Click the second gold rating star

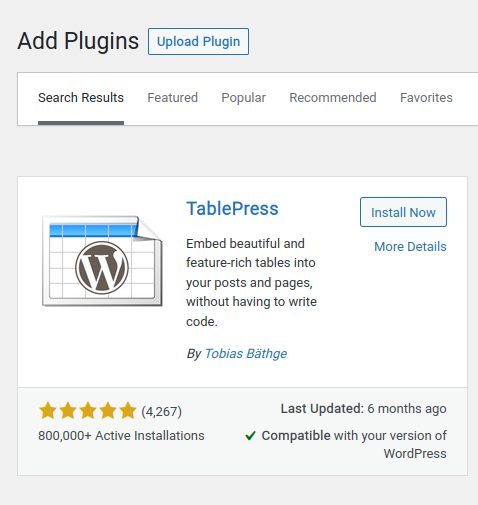pos(68,410)
